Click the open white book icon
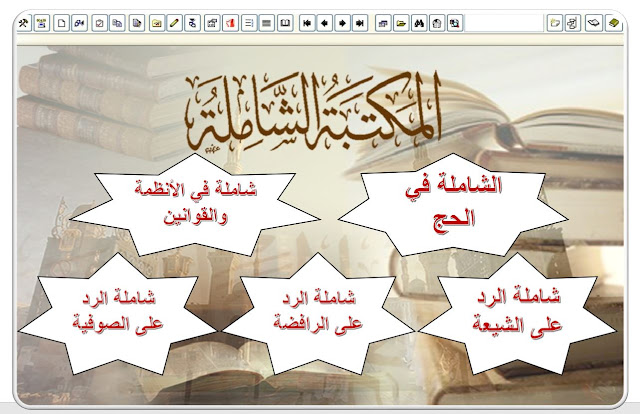 (x=593, y=23)
